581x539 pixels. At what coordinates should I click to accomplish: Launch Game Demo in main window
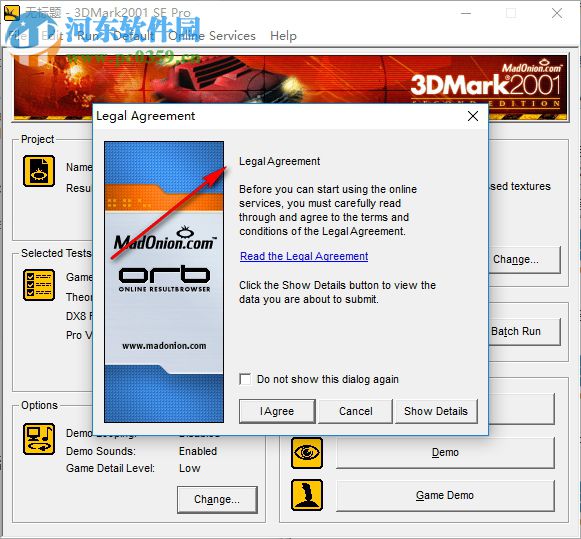(445, 496)
